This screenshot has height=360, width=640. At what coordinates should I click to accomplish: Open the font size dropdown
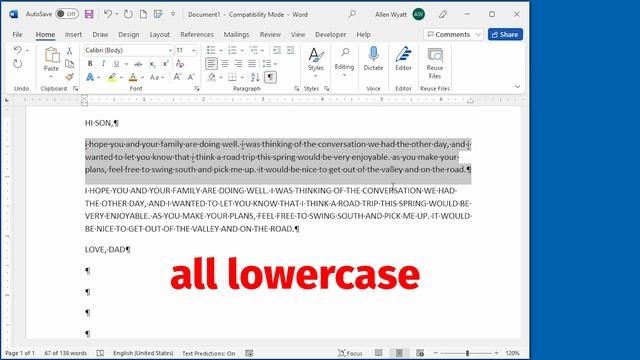(193, 51)
